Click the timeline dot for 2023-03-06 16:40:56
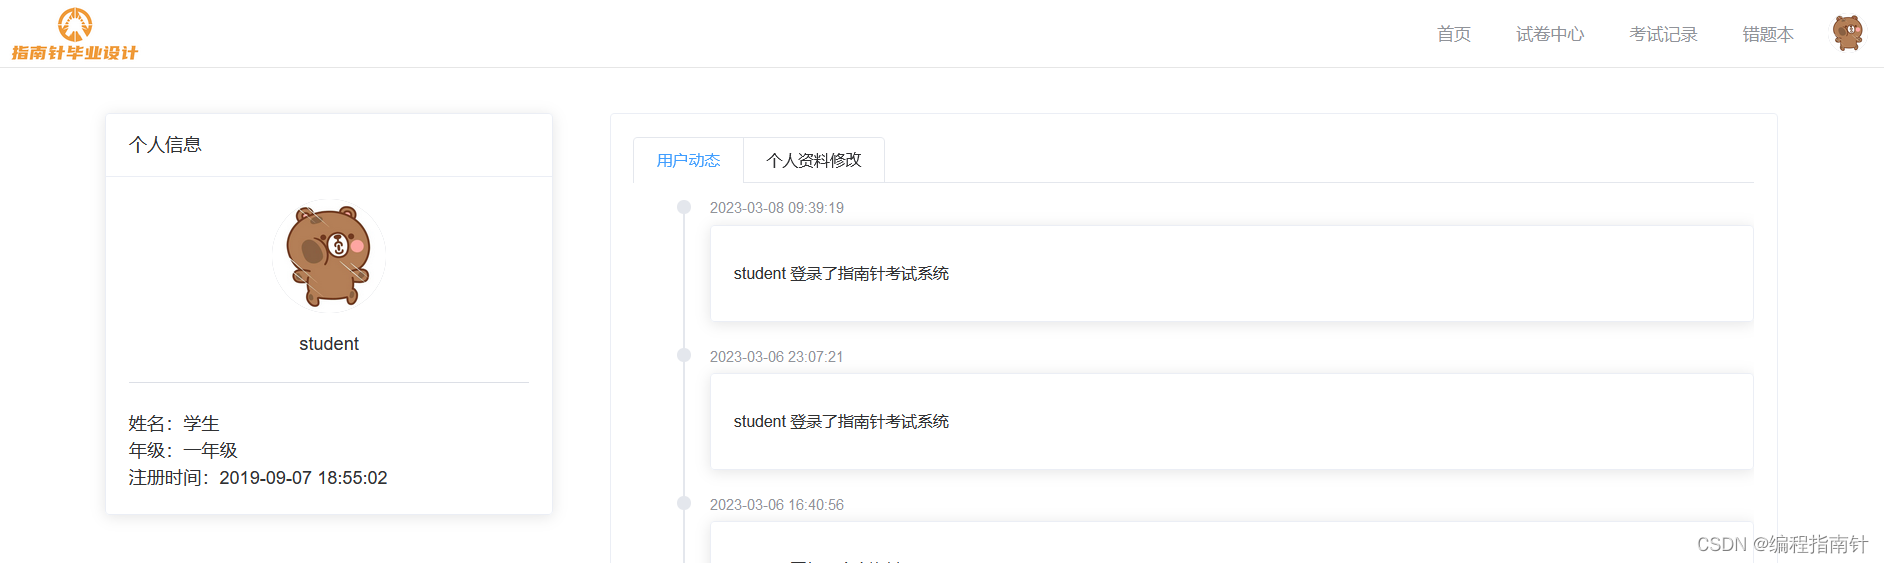Image resolution: width=1884 pixels, height=563 pixels. (684, 503)
